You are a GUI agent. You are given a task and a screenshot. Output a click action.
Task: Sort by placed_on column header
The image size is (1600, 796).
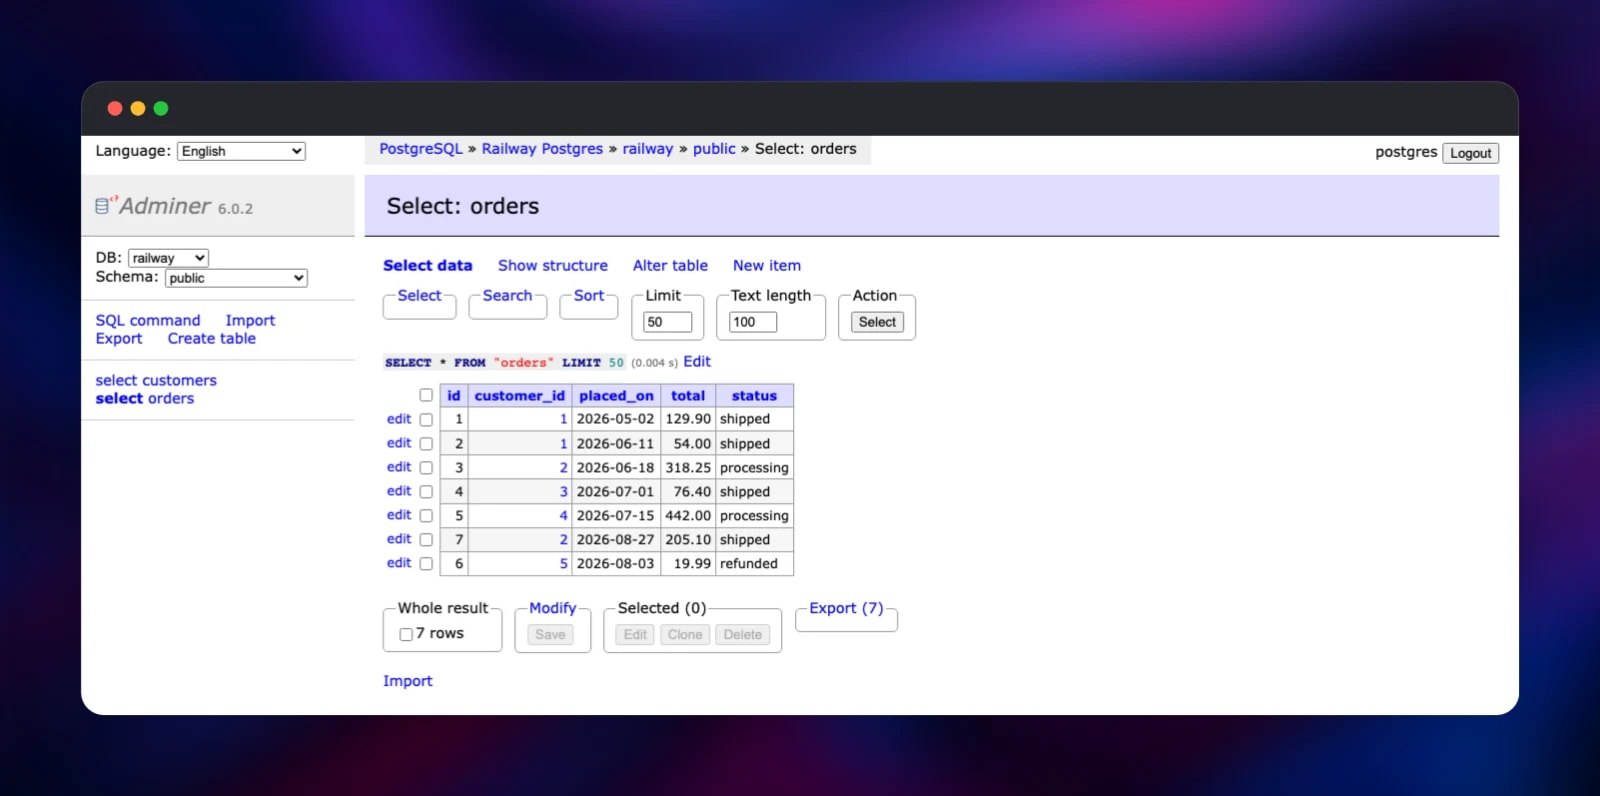point(616,396)
